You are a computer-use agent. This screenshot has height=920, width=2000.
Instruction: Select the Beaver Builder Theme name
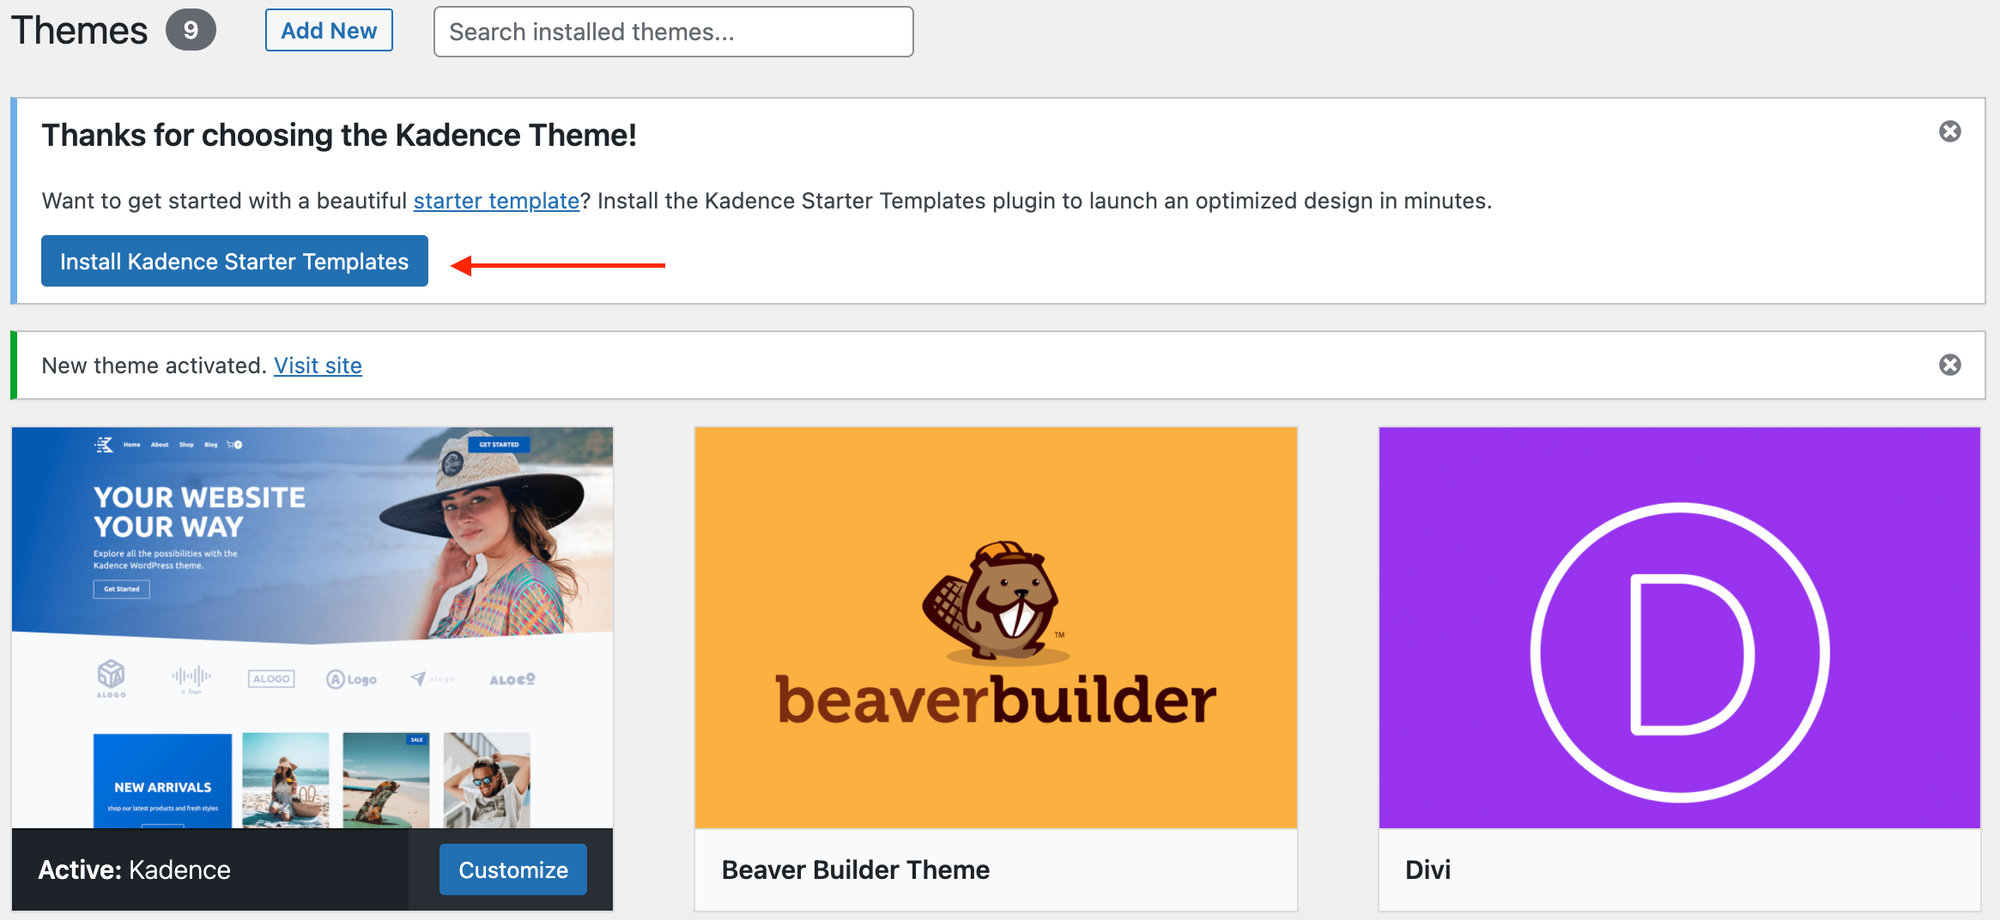tap(856, 870)
